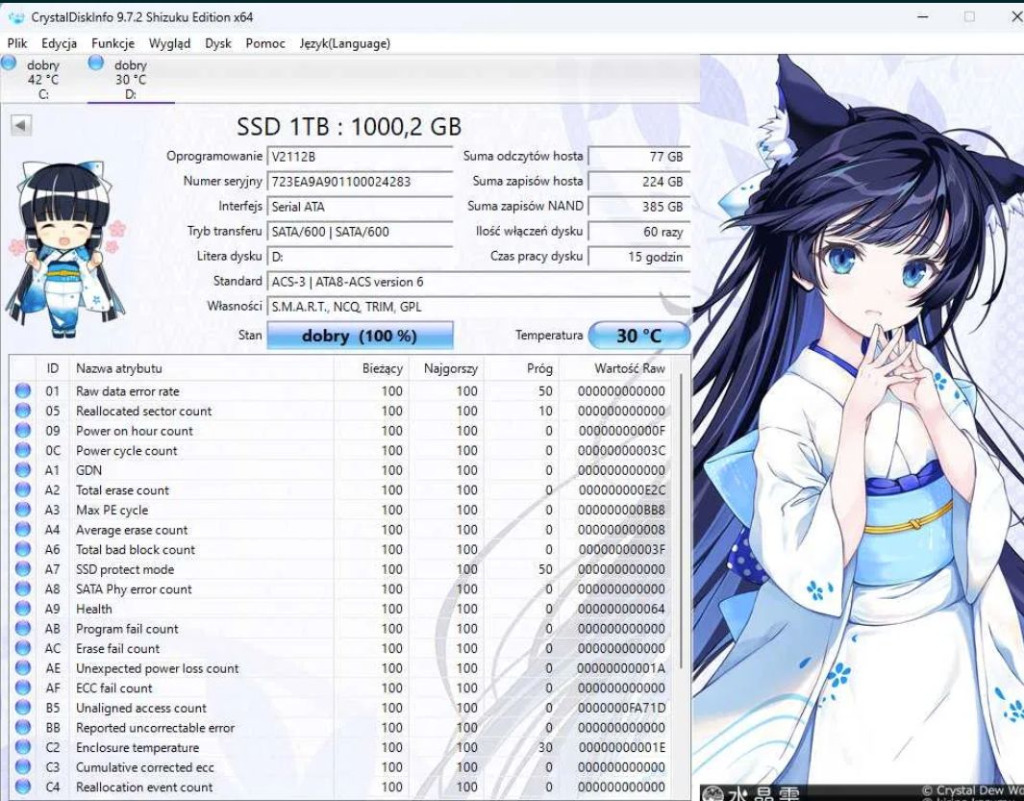1024x801 pixels.
Task: Click the status icon for ECC fail count
Action: [23, 687]
